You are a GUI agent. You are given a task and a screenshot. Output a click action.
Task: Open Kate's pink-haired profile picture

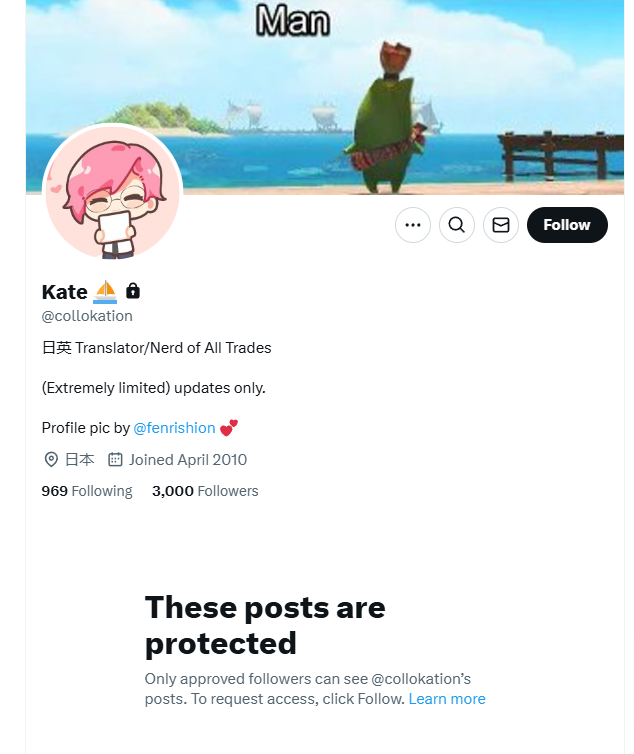(x=113, y=193)
